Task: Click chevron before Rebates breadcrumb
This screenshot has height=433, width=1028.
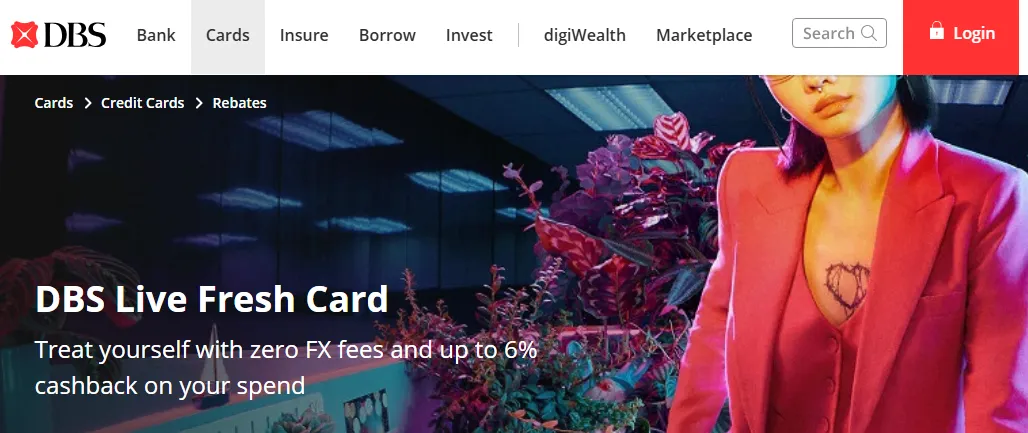Action: point(199,103)
